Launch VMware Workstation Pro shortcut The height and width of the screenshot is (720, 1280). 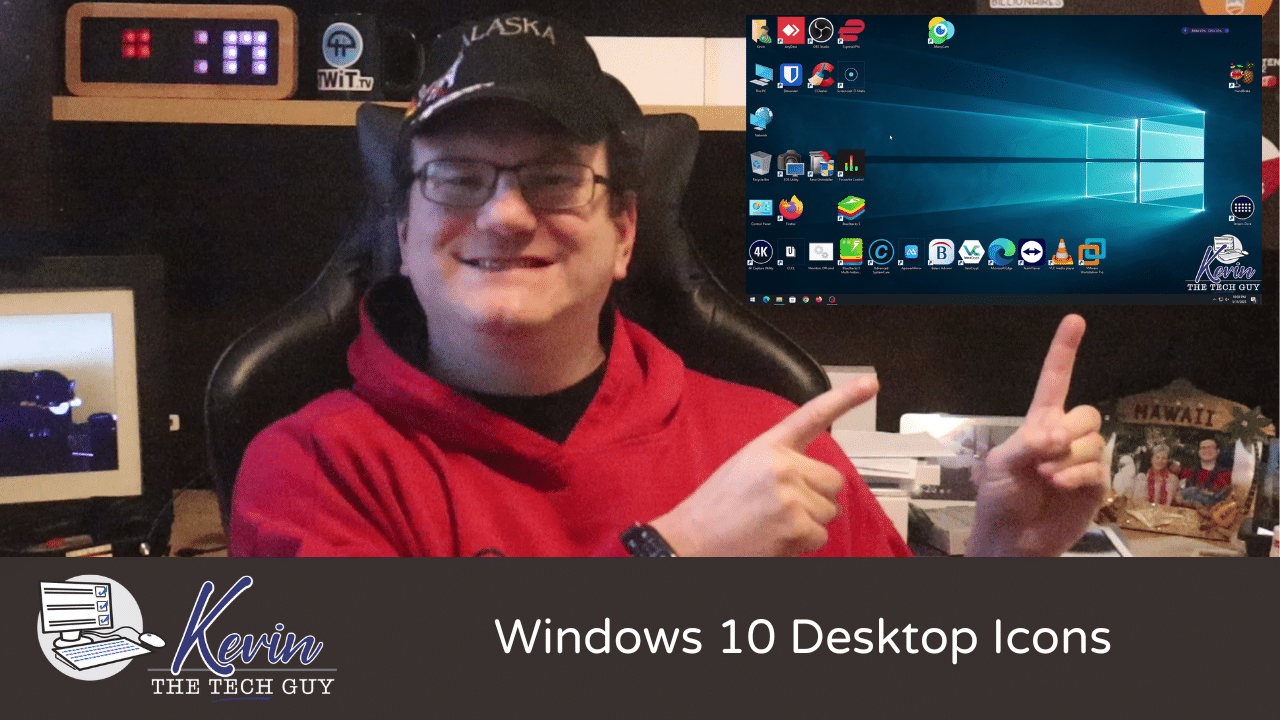coord(1093,254)
